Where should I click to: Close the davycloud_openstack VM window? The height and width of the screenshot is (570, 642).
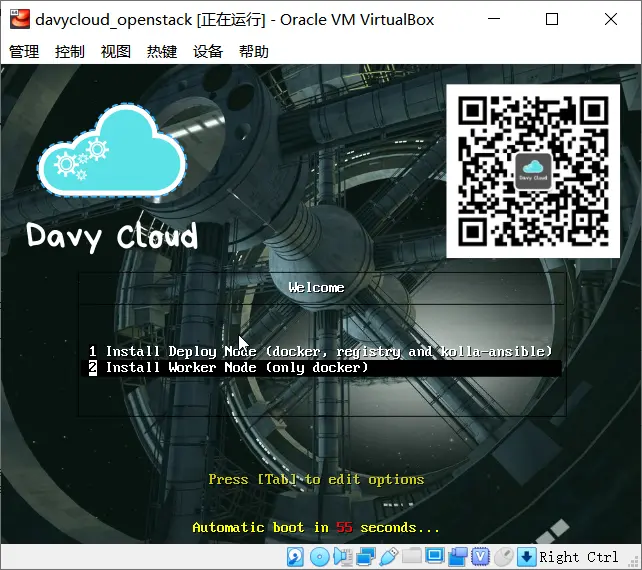pos(610,19)
